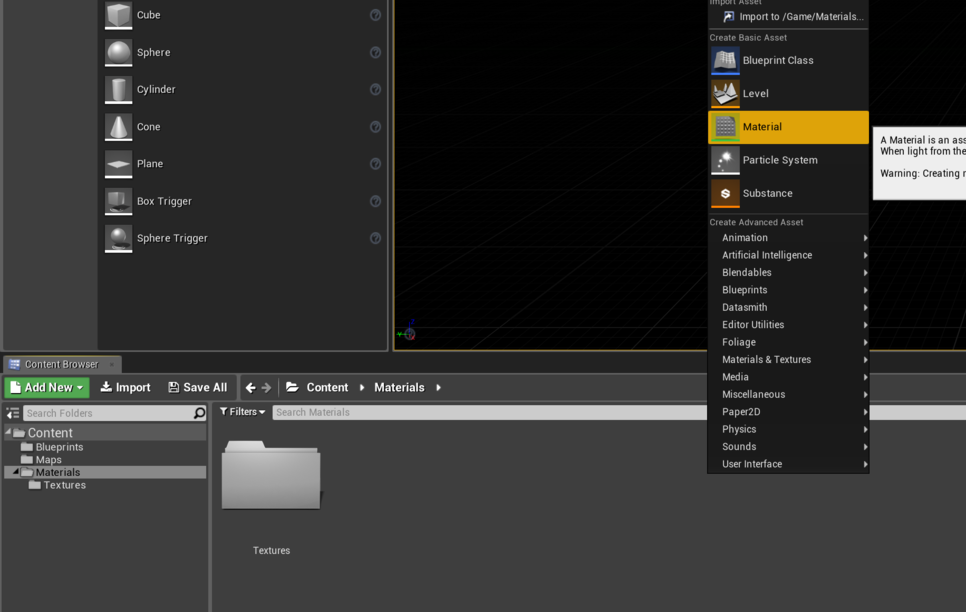966x612 pixels.
Task: Collapse the Content tree root
Action: 9,432
